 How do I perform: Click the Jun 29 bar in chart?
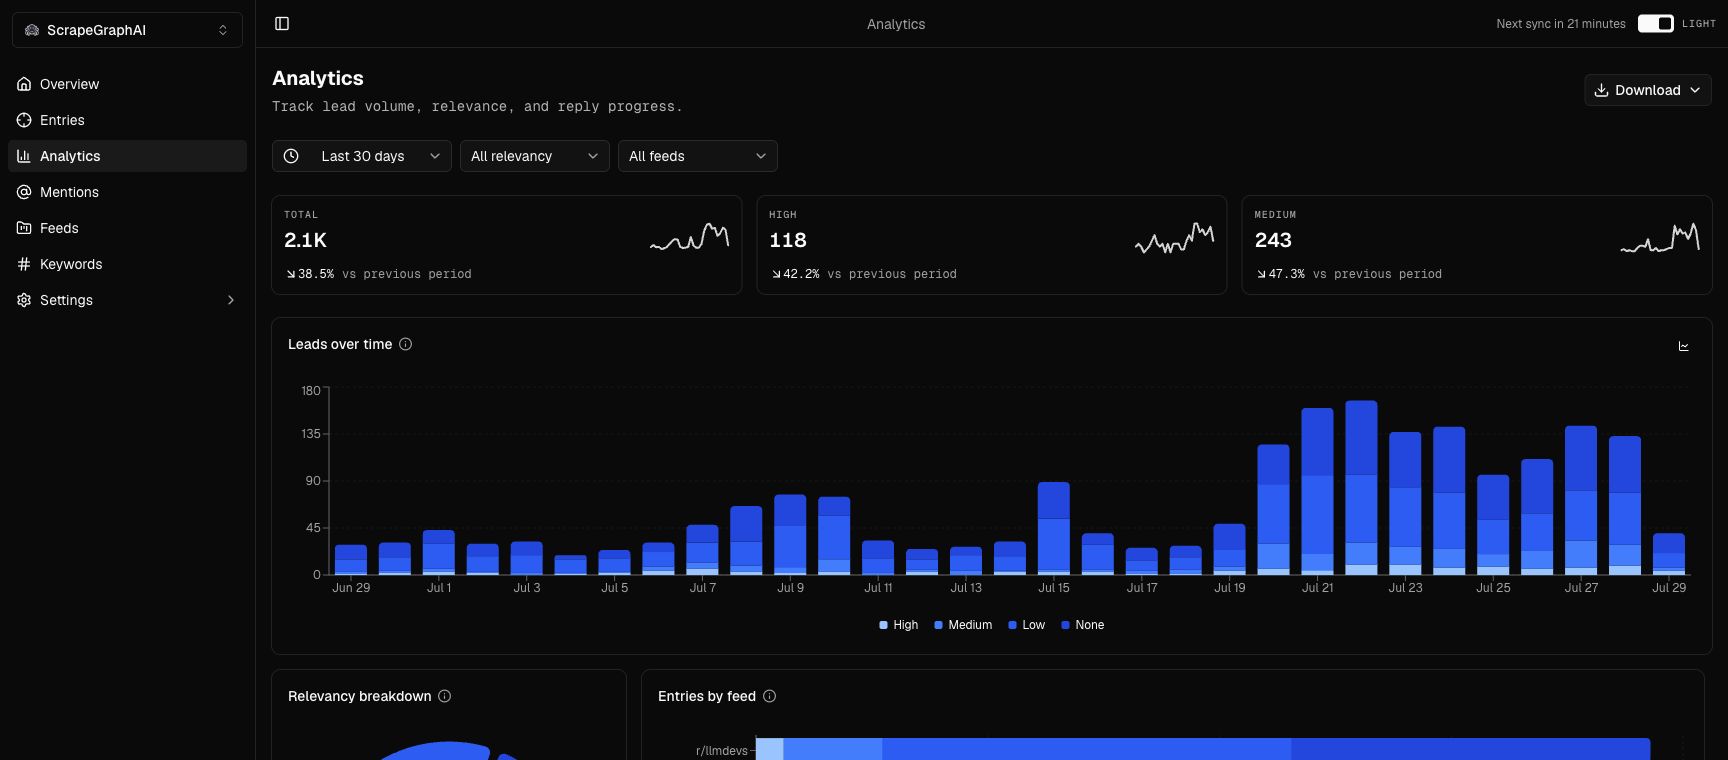pos(351,560)
